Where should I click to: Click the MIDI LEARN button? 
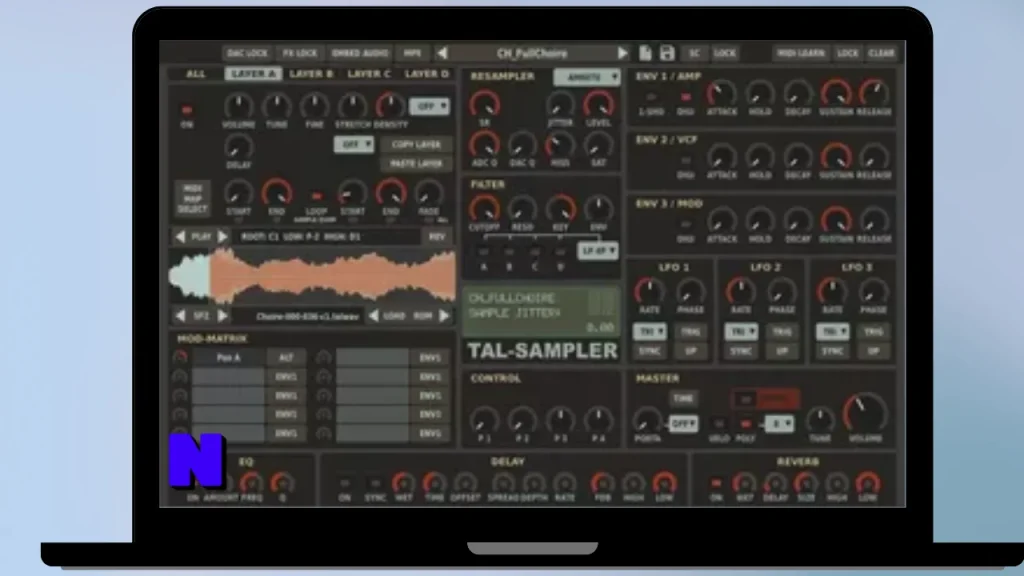[x=801, y=53]
